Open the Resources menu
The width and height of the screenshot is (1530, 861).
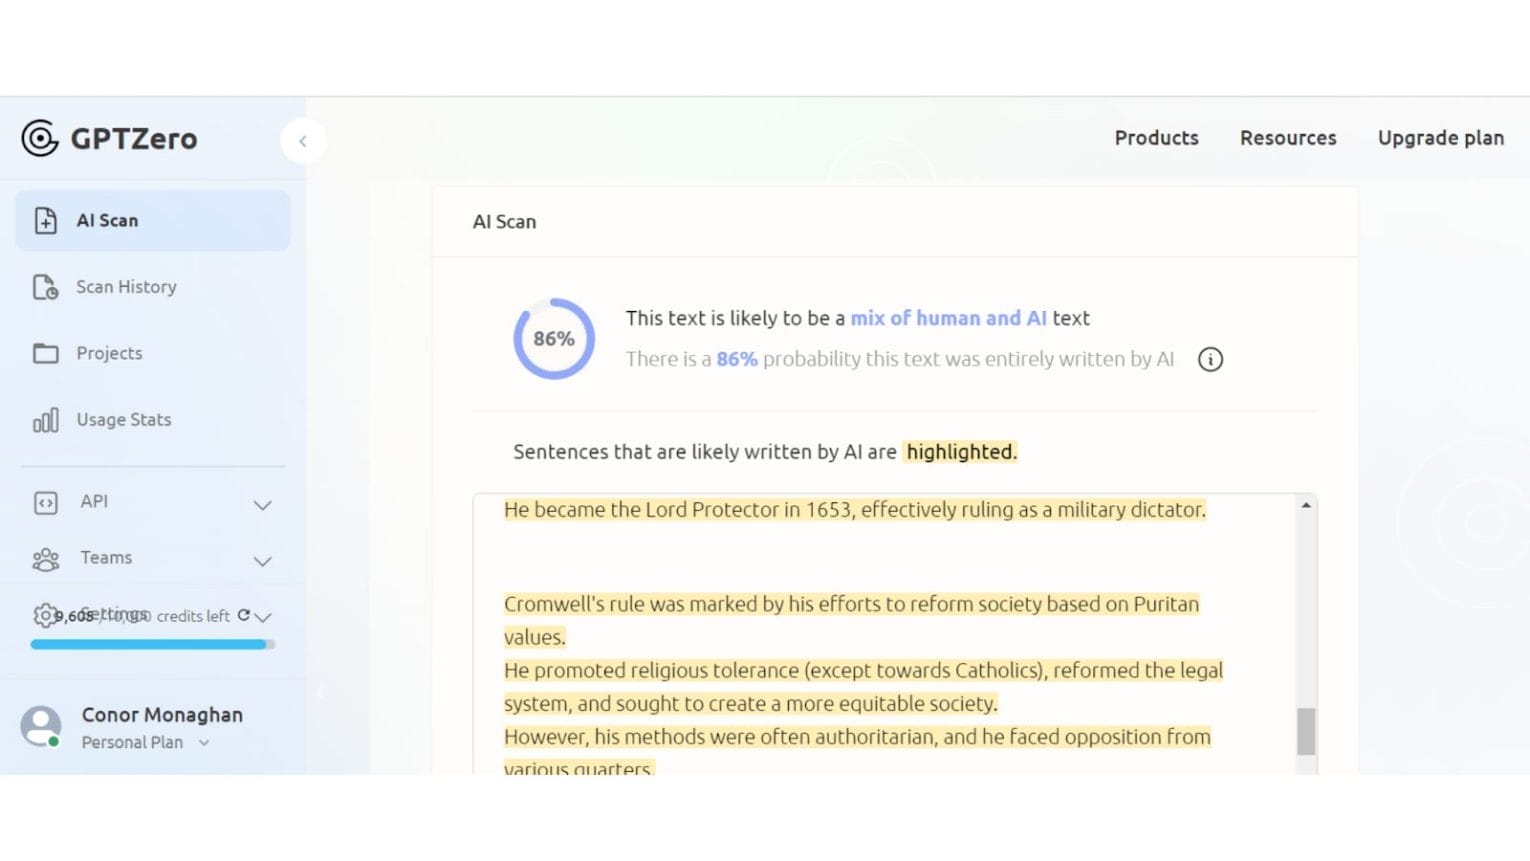(x=1288, y=138)
